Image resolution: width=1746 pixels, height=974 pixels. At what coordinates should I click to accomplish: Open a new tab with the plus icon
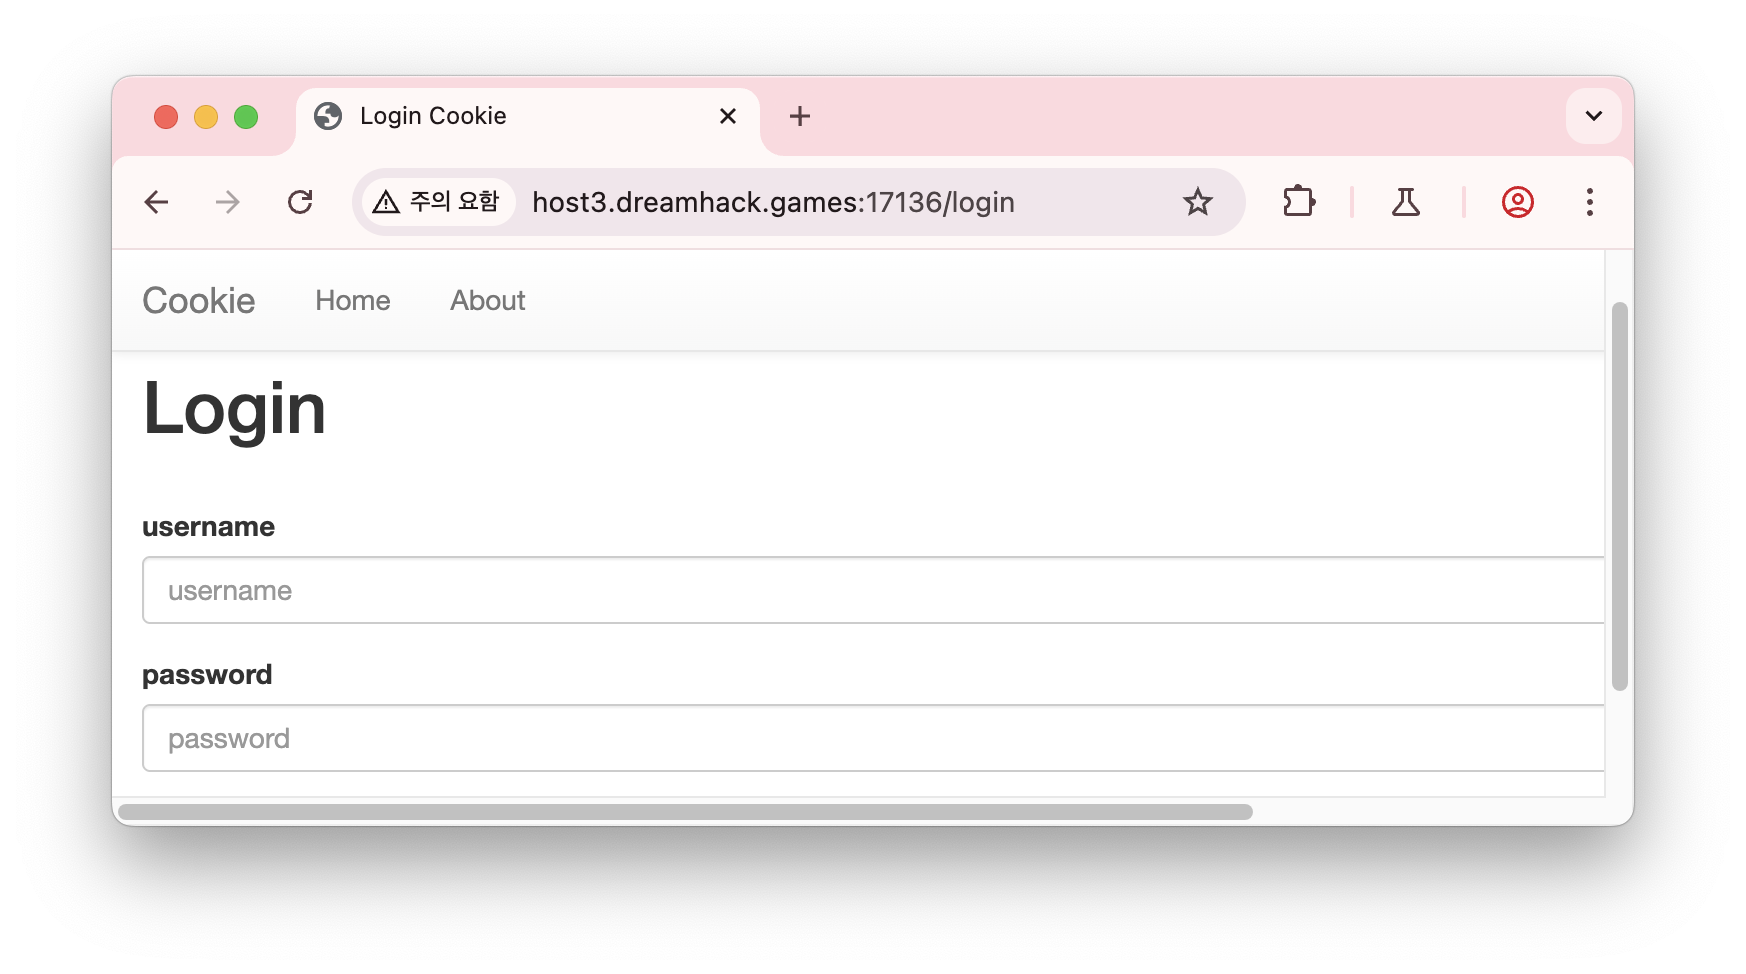[799, 116]
